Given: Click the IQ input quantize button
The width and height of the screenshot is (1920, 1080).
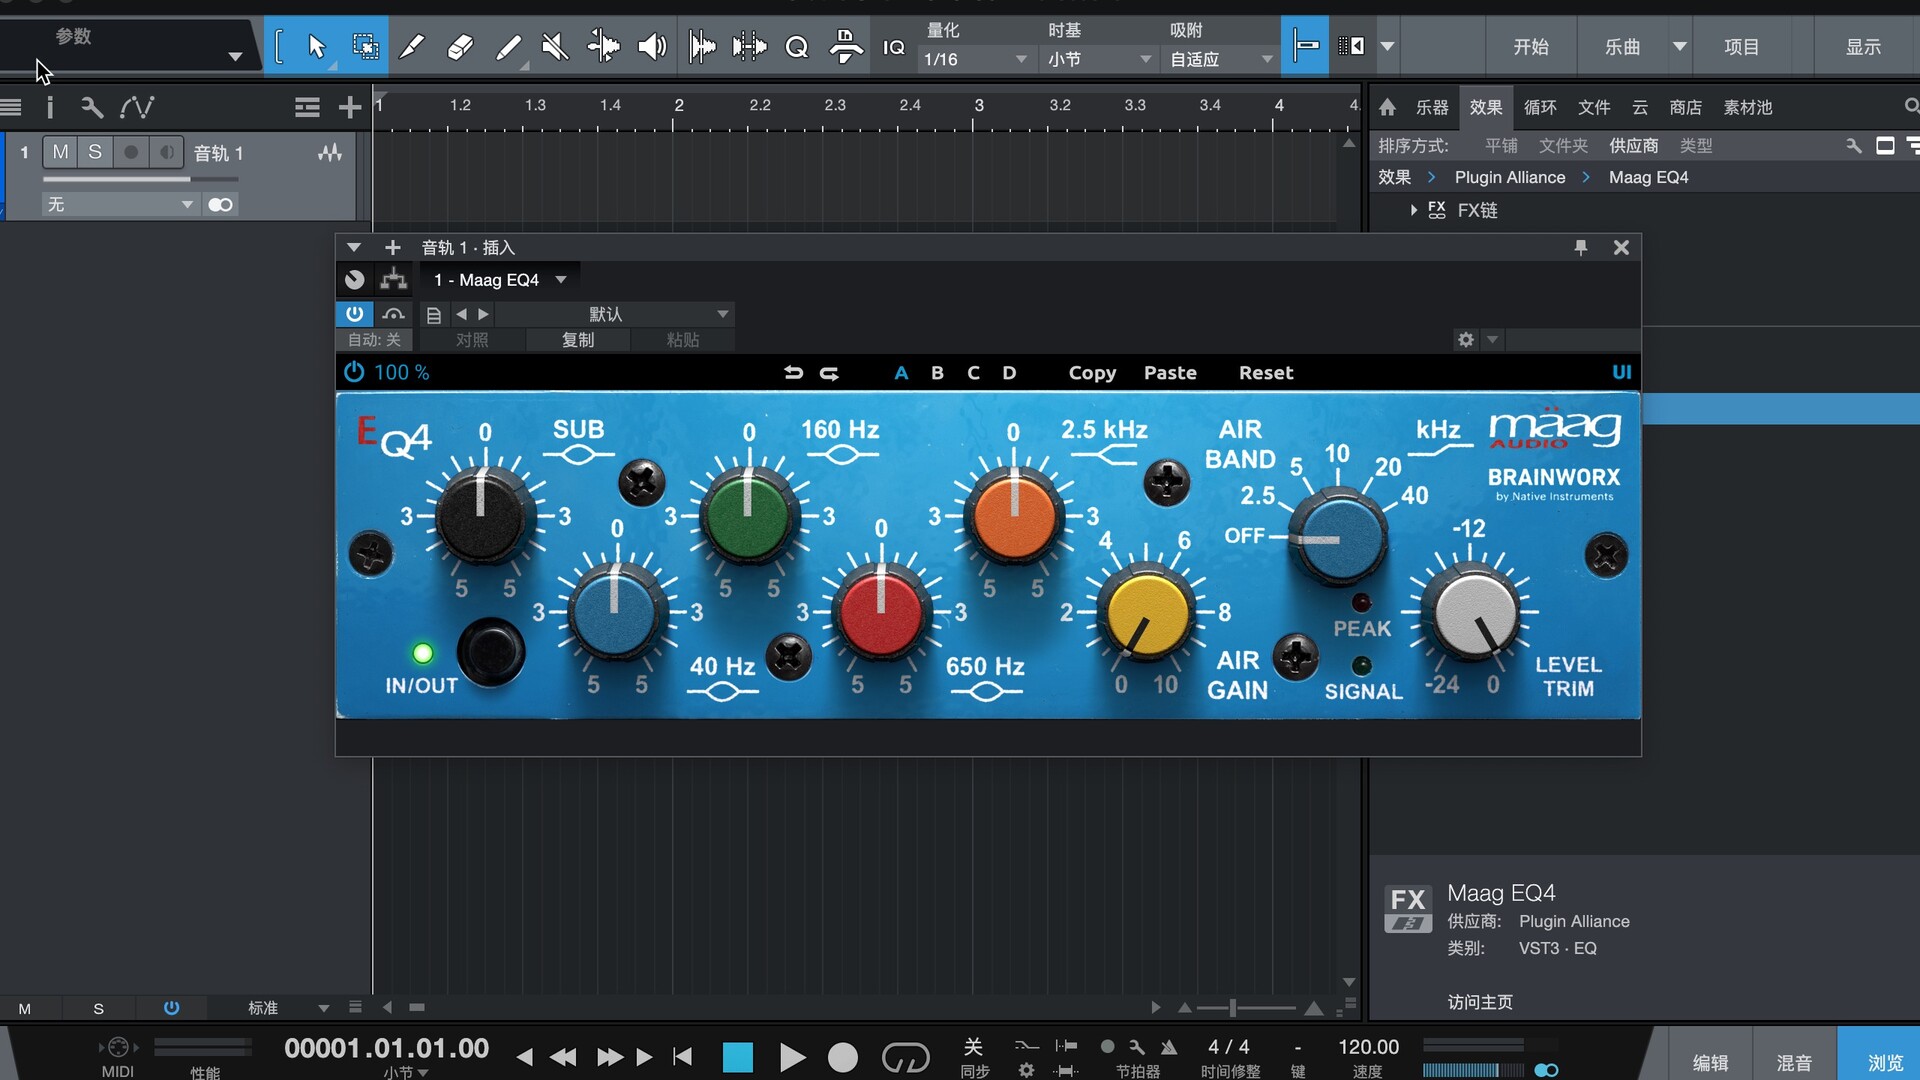Looking at the screenshot, I should [894, 47].
